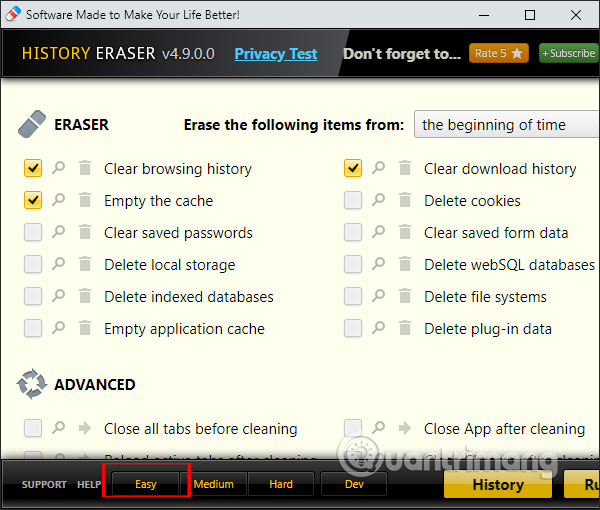Uncheck Empty the cache checkbox
The image size is (600, 510).
tap(33, 200)
